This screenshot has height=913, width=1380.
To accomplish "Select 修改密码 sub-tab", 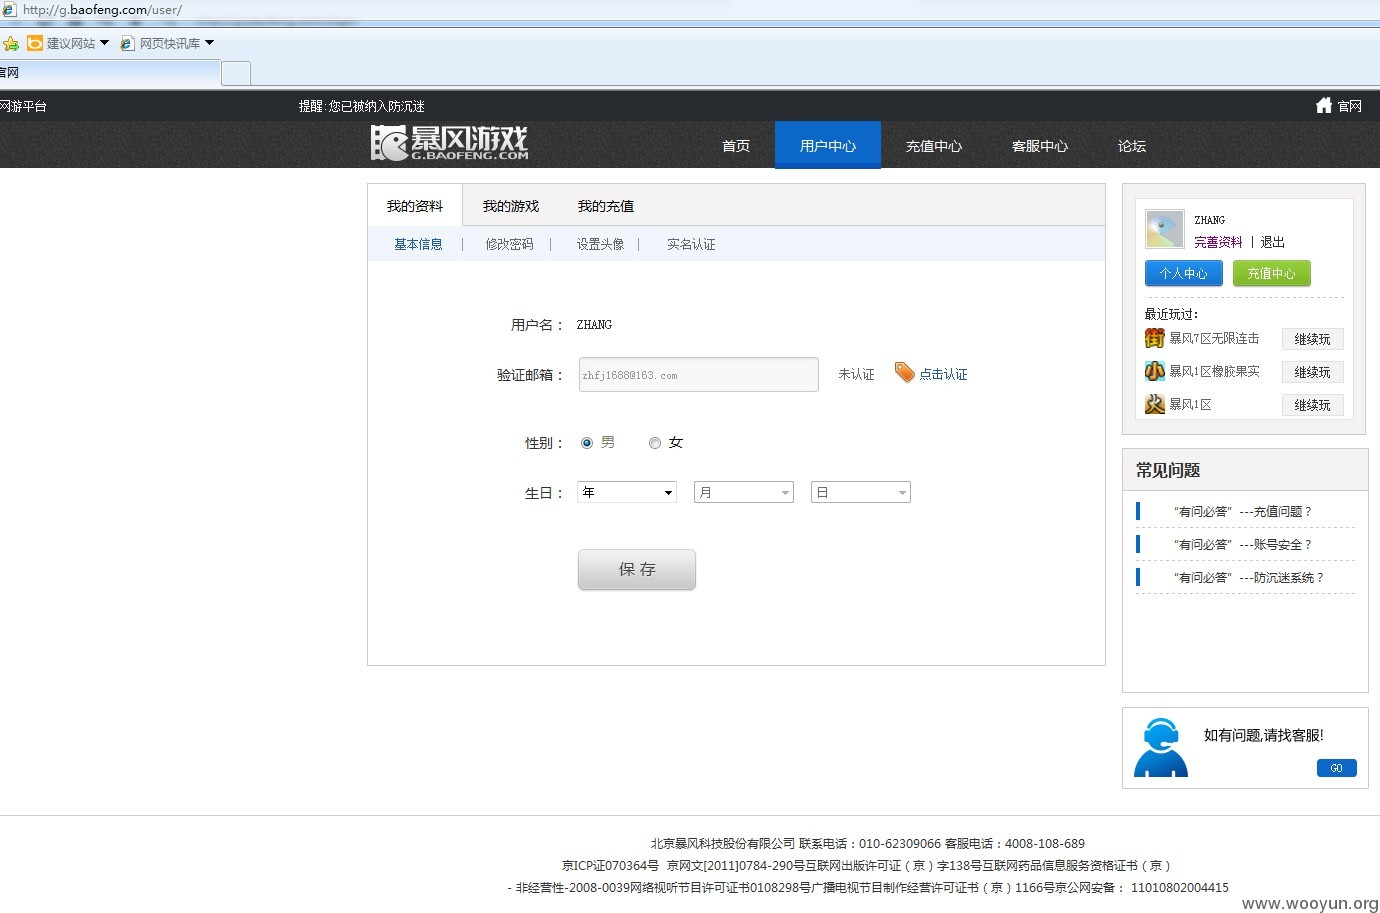I will (x=510, y=244).
